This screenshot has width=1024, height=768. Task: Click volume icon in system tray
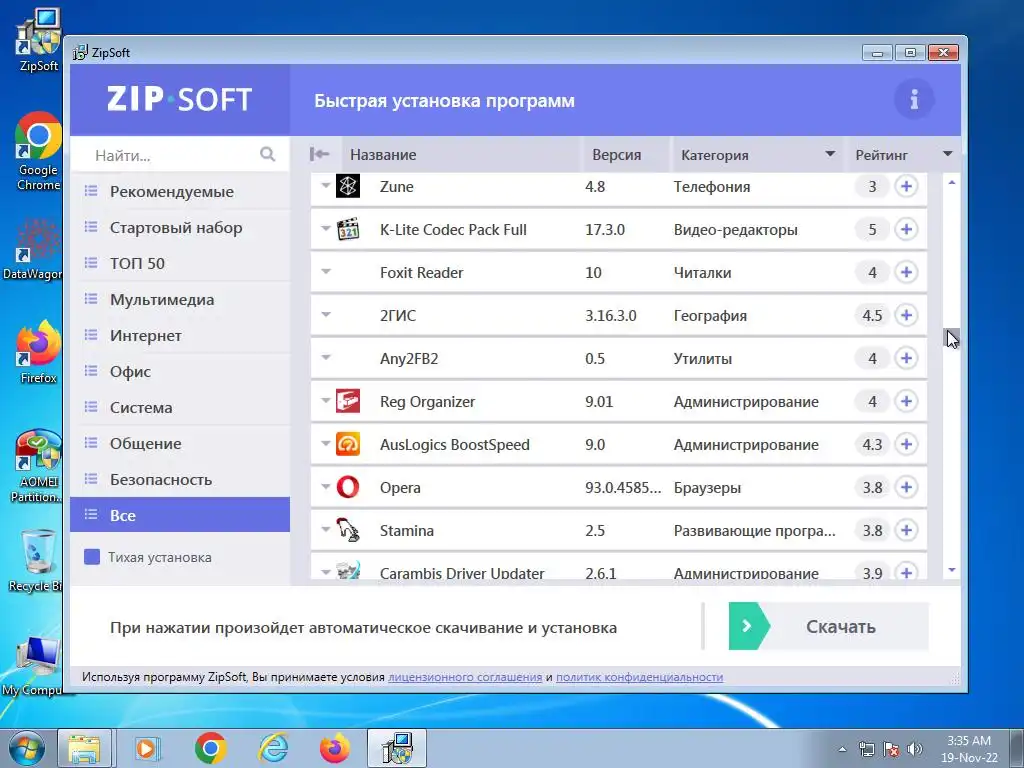pos(915,749)
